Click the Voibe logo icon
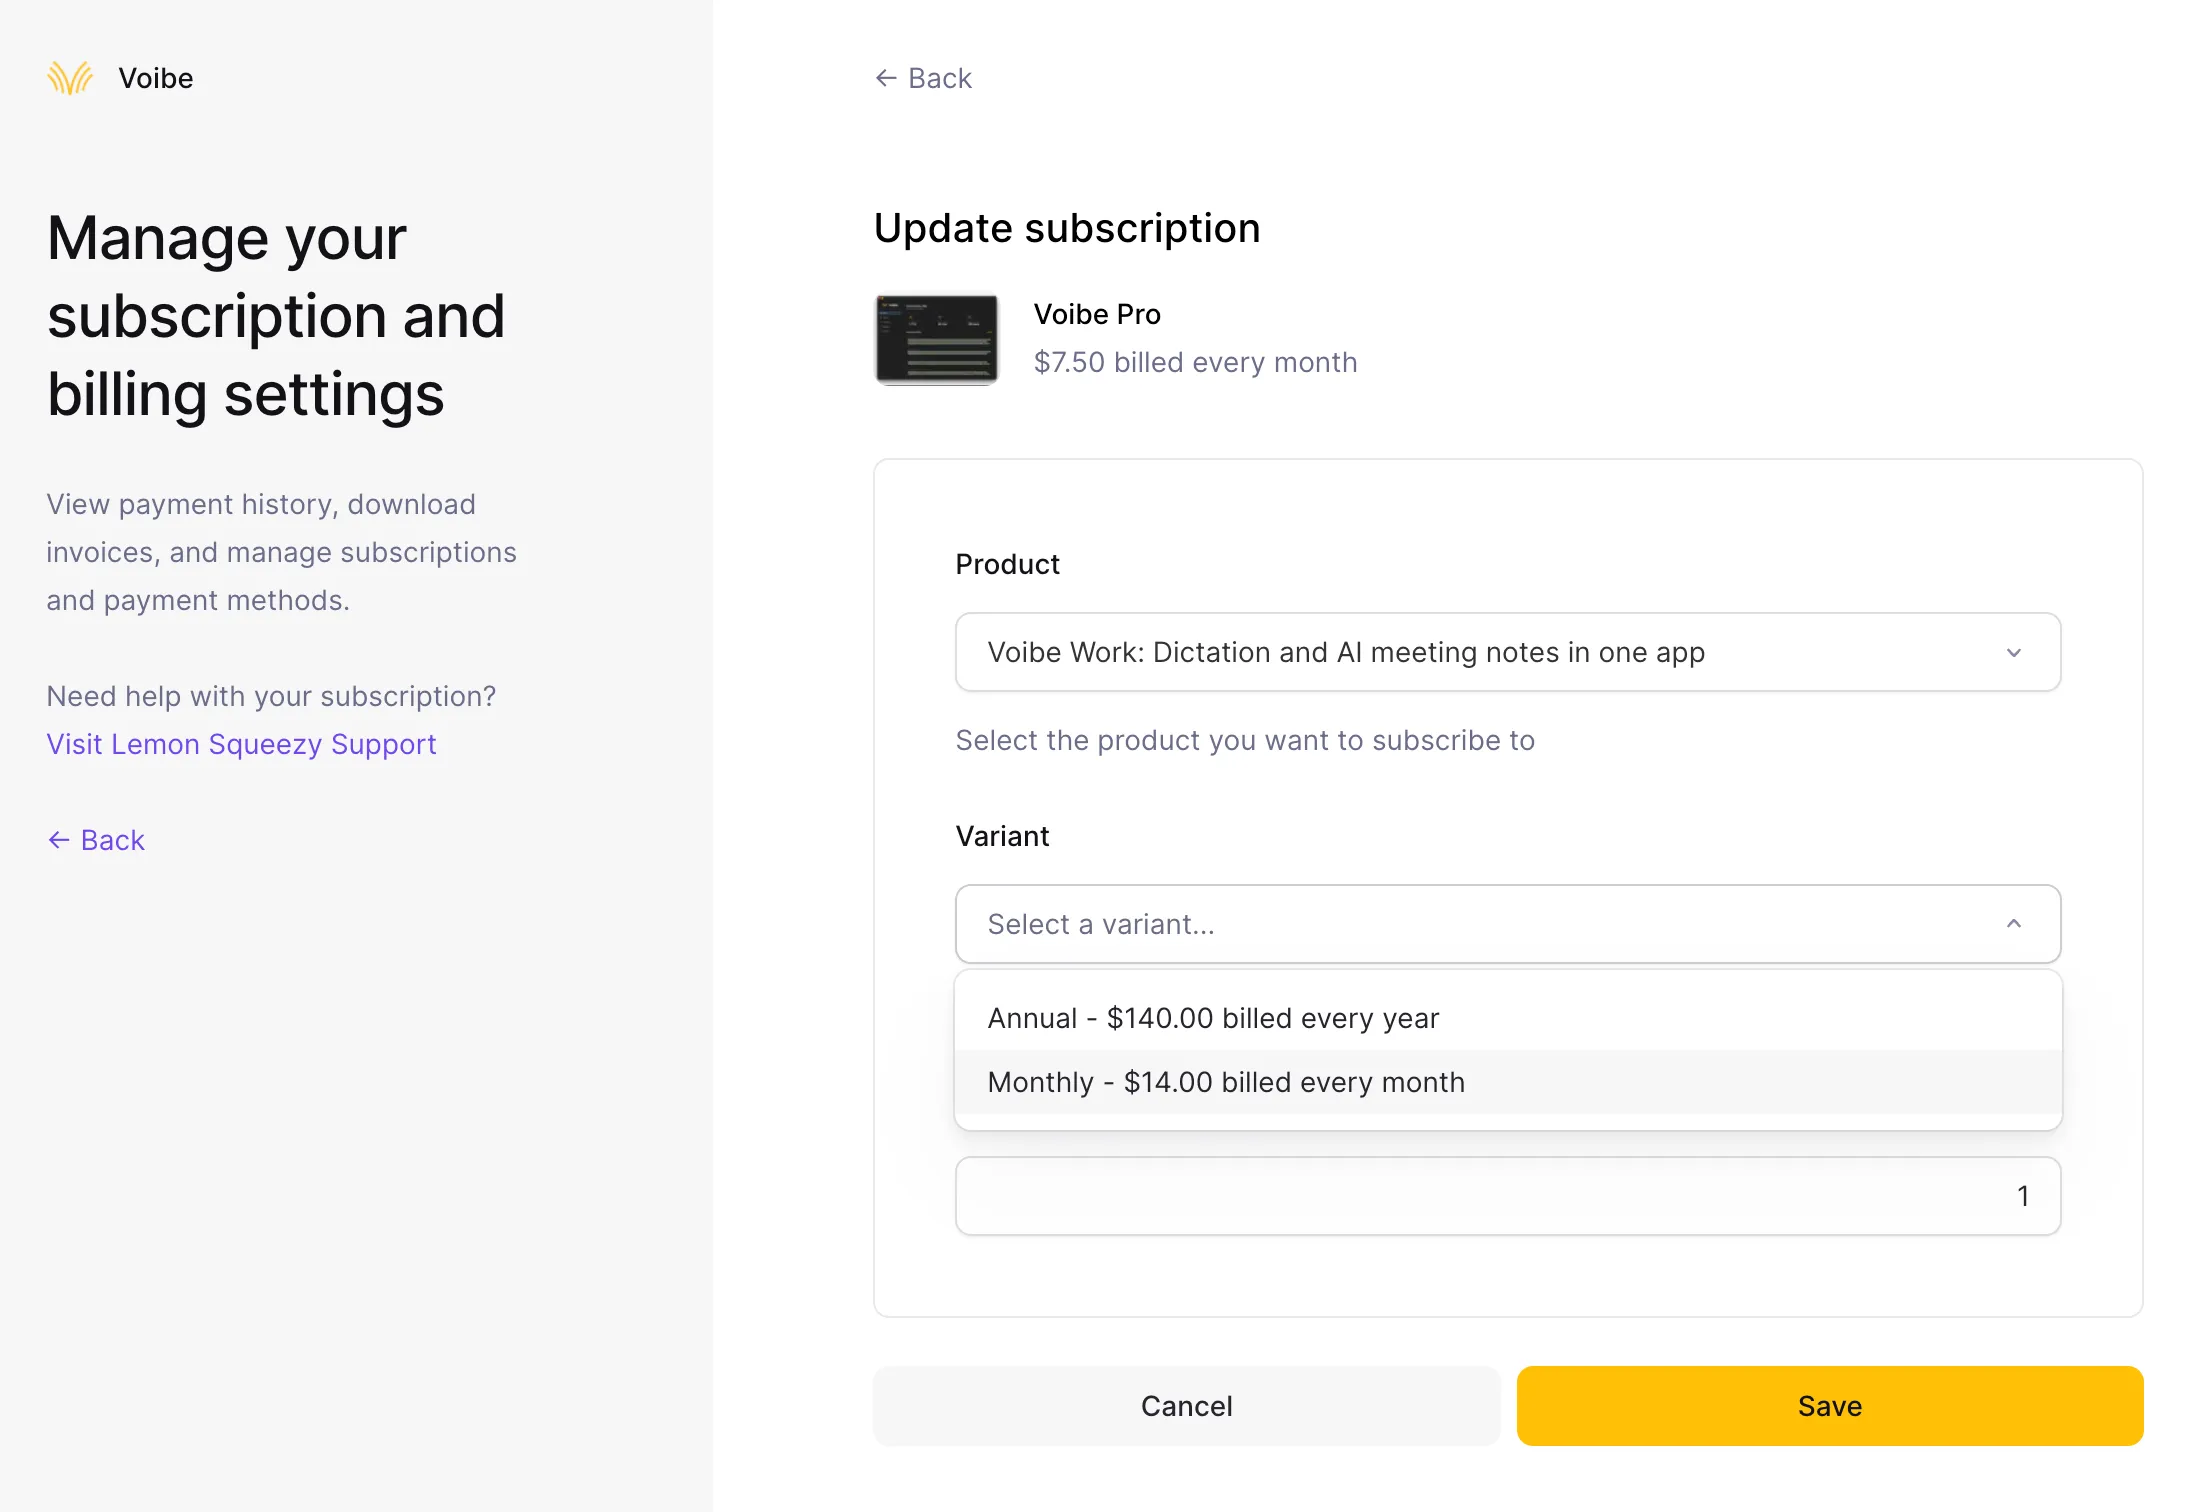This screenshot has width=2198, height=1512. [70, 78]
